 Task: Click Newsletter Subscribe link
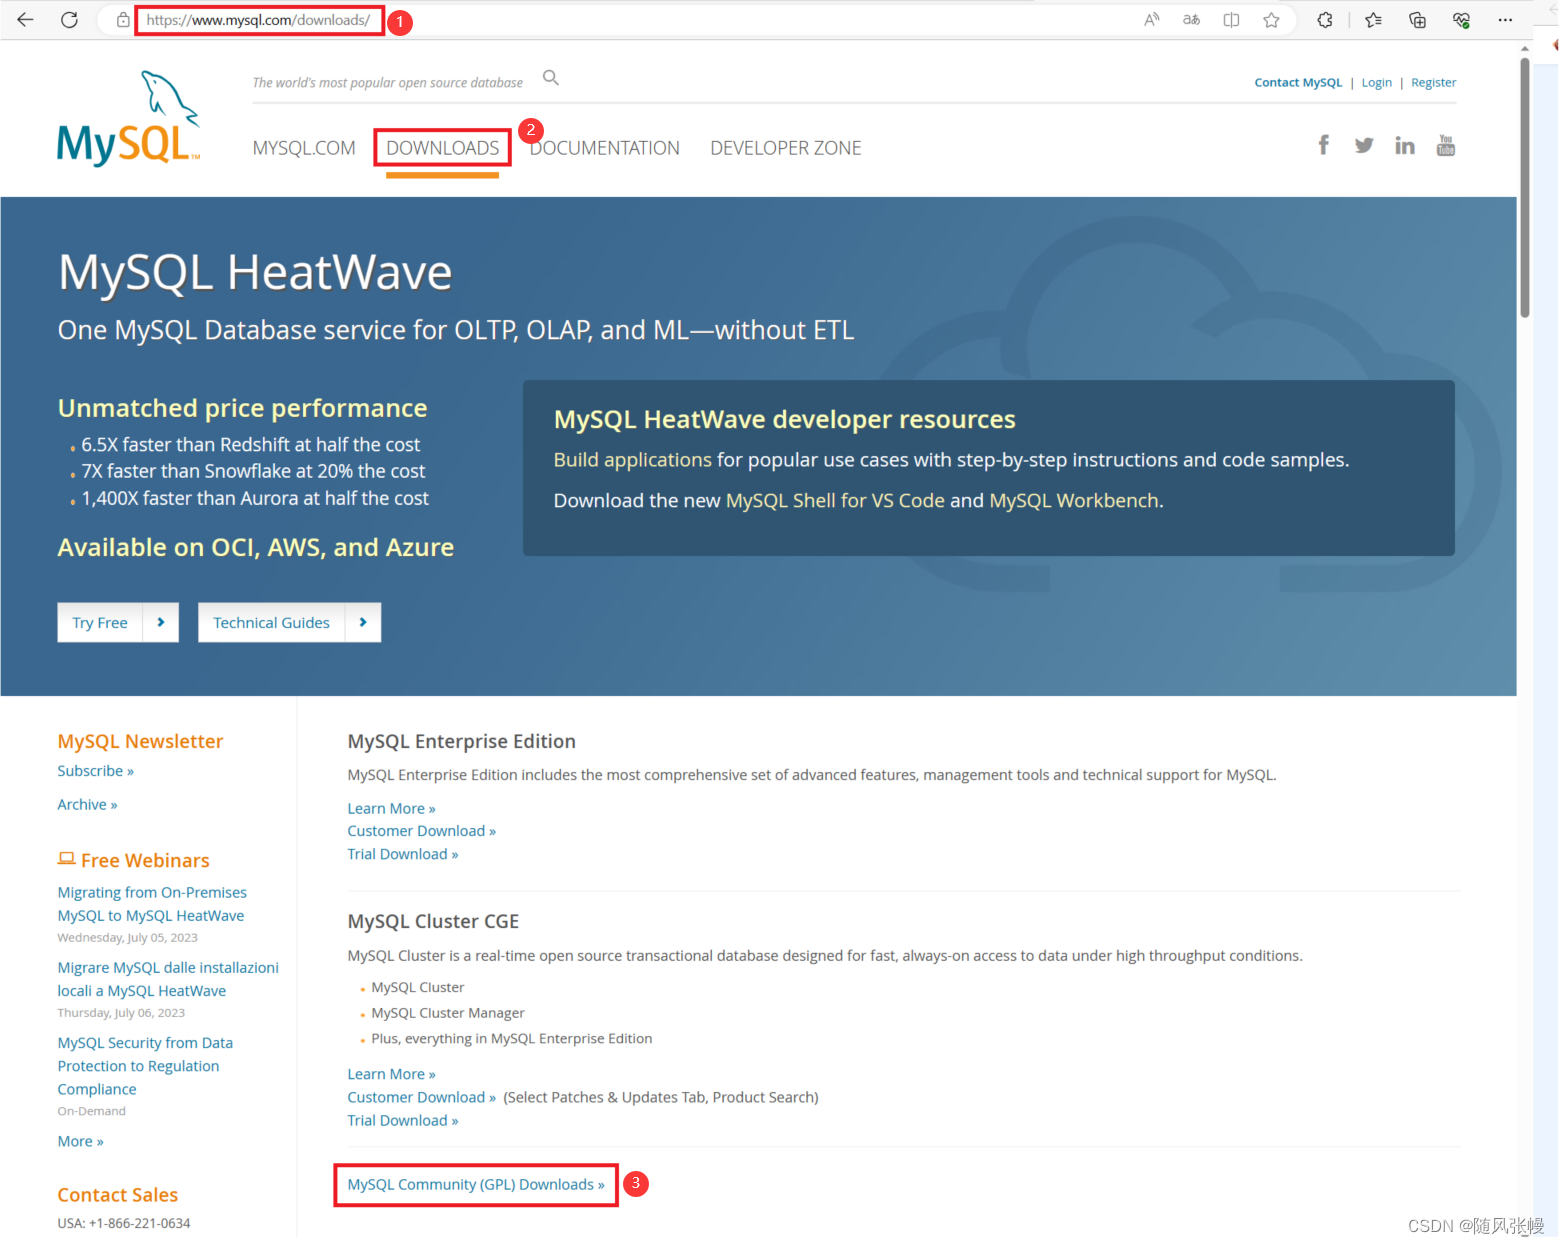tap(95, 771)
